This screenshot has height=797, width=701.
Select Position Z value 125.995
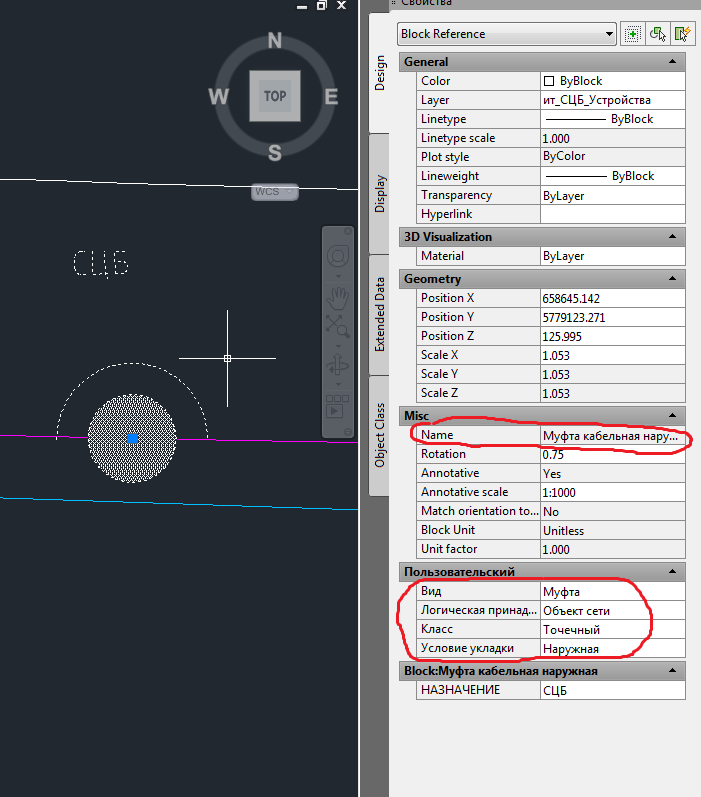click(x=613, y=336)
